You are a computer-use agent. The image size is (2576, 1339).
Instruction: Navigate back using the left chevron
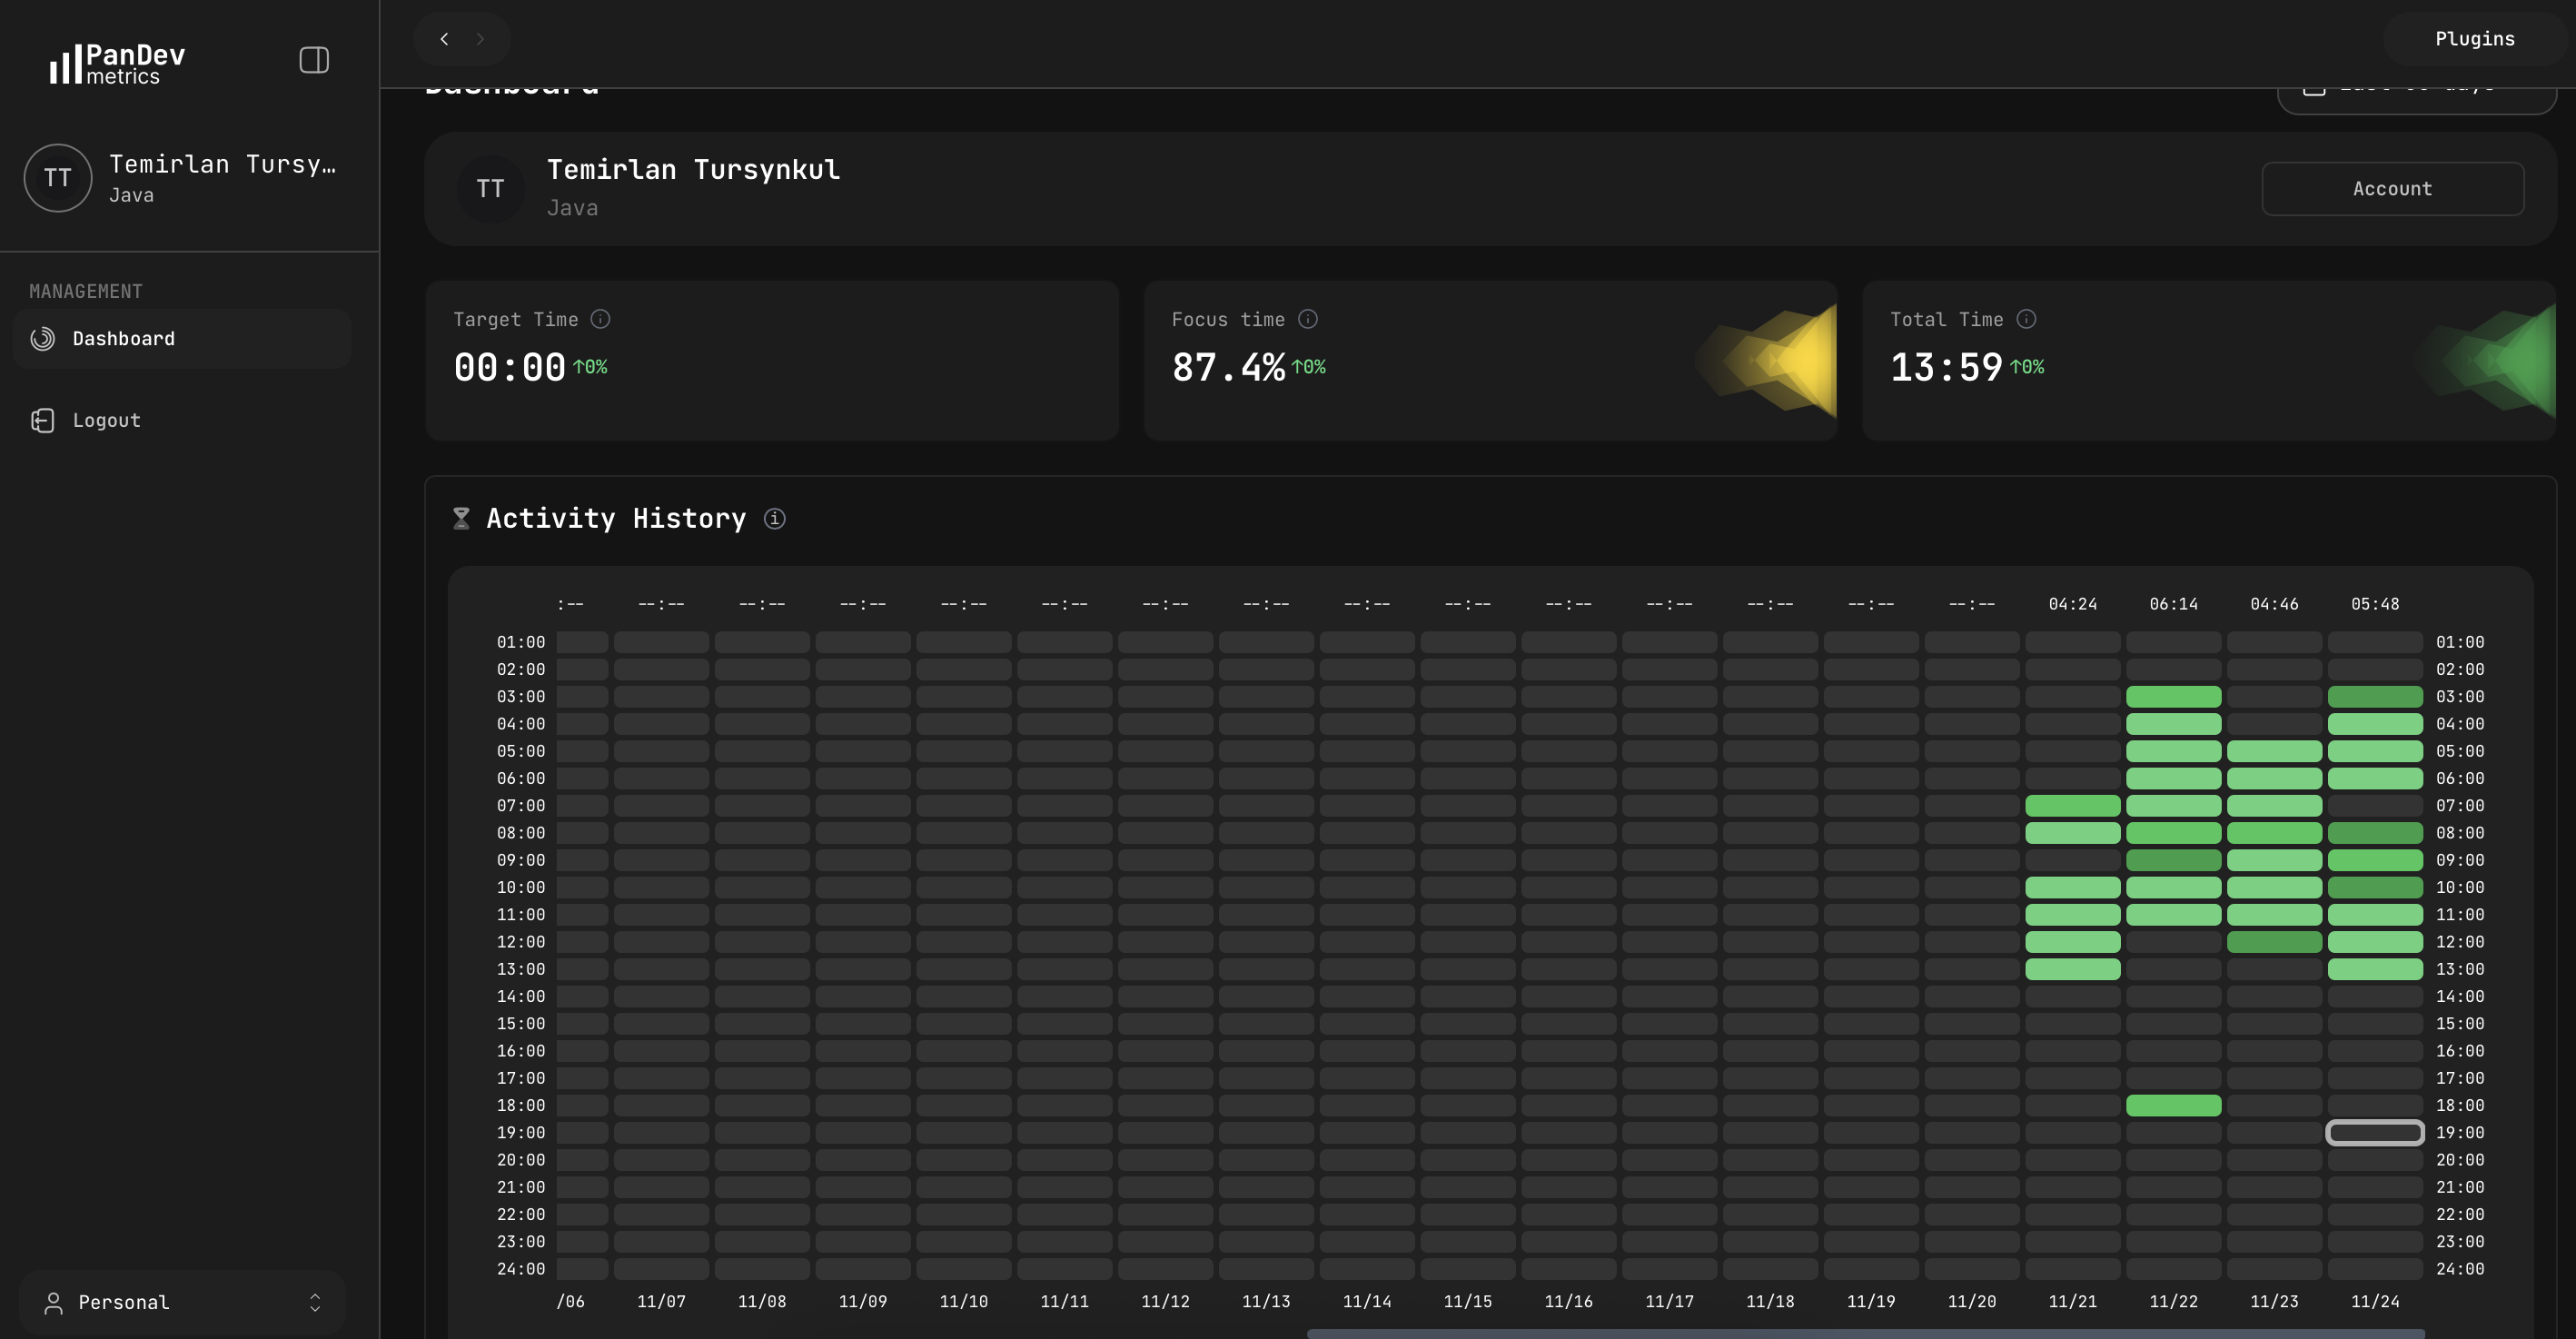point(445,39)
